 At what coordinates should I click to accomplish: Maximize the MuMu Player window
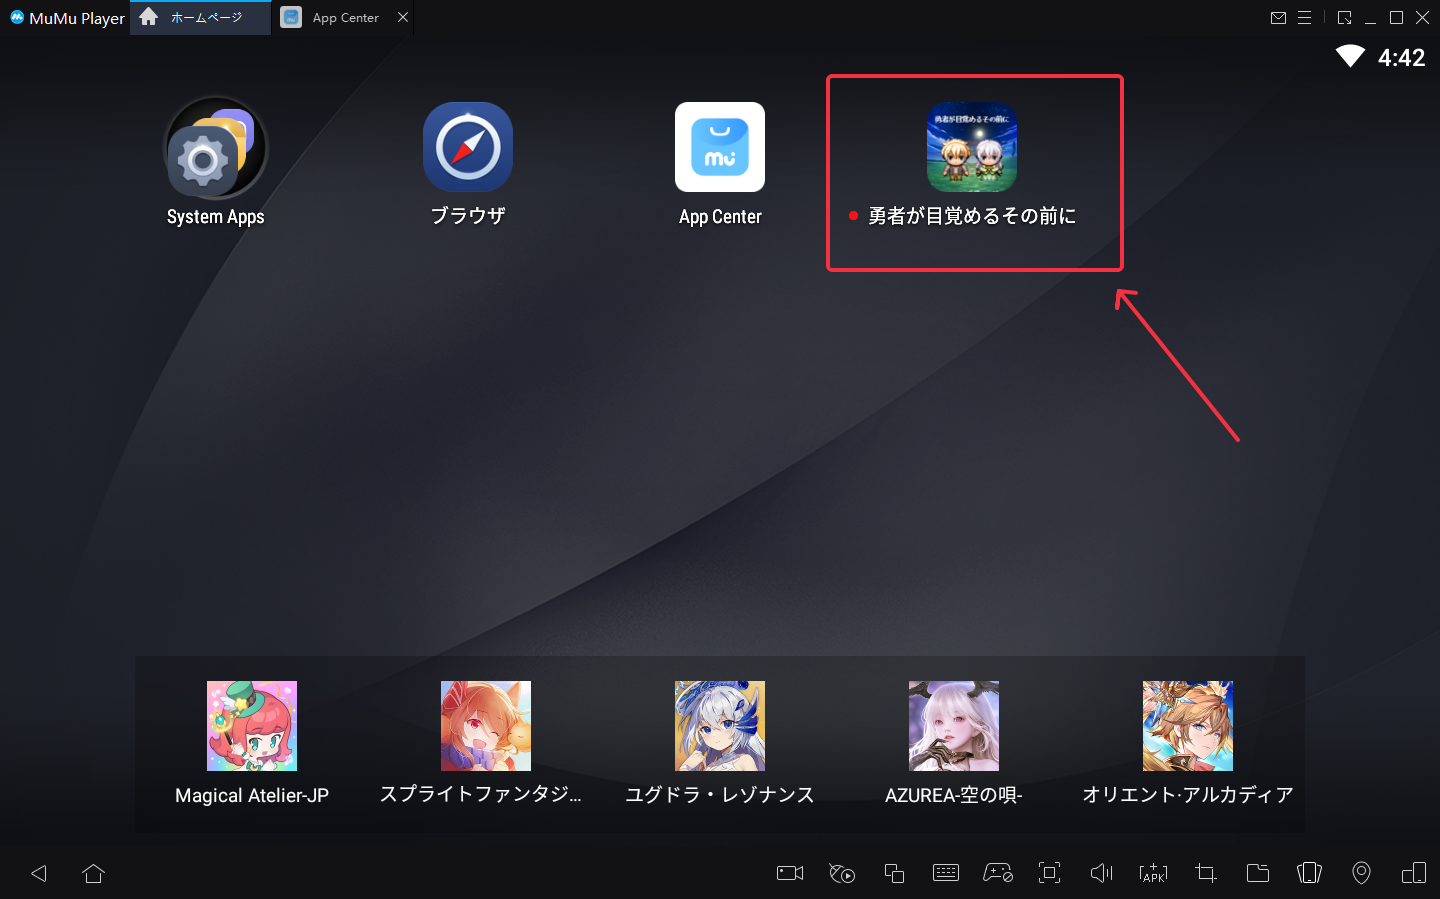coord(1397,18)
